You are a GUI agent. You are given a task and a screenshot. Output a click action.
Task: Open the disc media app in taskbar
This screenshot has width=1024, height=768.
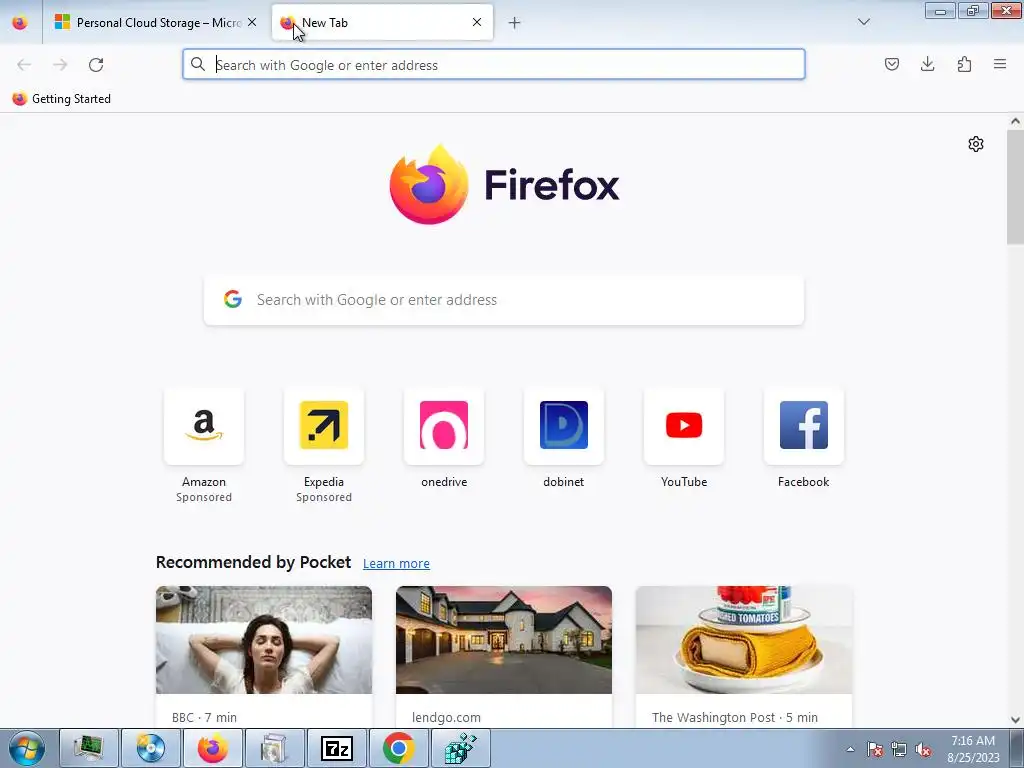(x=150, y=748)
